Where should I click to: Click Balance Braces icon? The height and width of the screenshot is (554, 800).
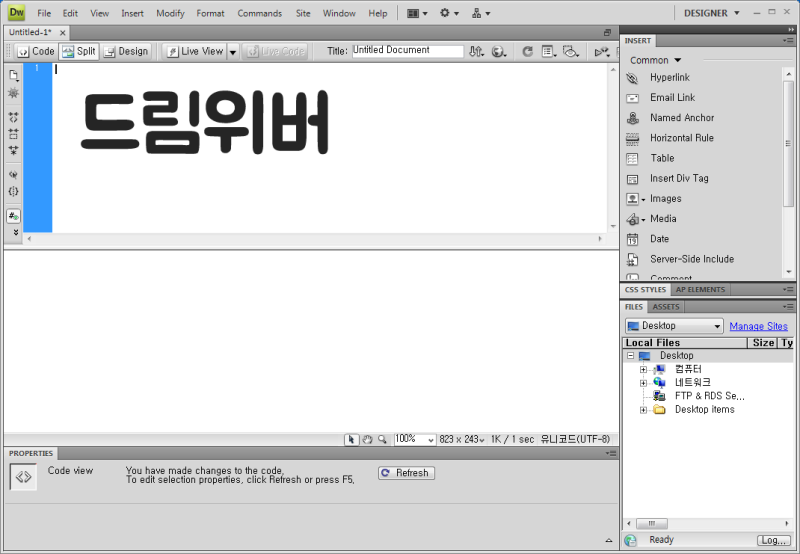click(x=14, y=192)
